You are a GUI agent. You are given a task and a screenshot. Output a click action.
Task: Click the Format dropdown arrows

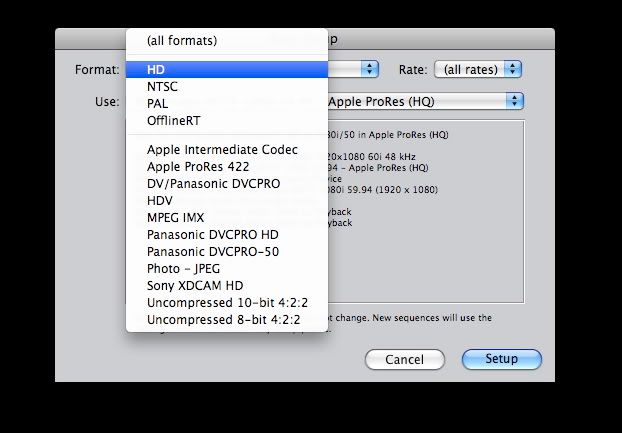(370, 69)
